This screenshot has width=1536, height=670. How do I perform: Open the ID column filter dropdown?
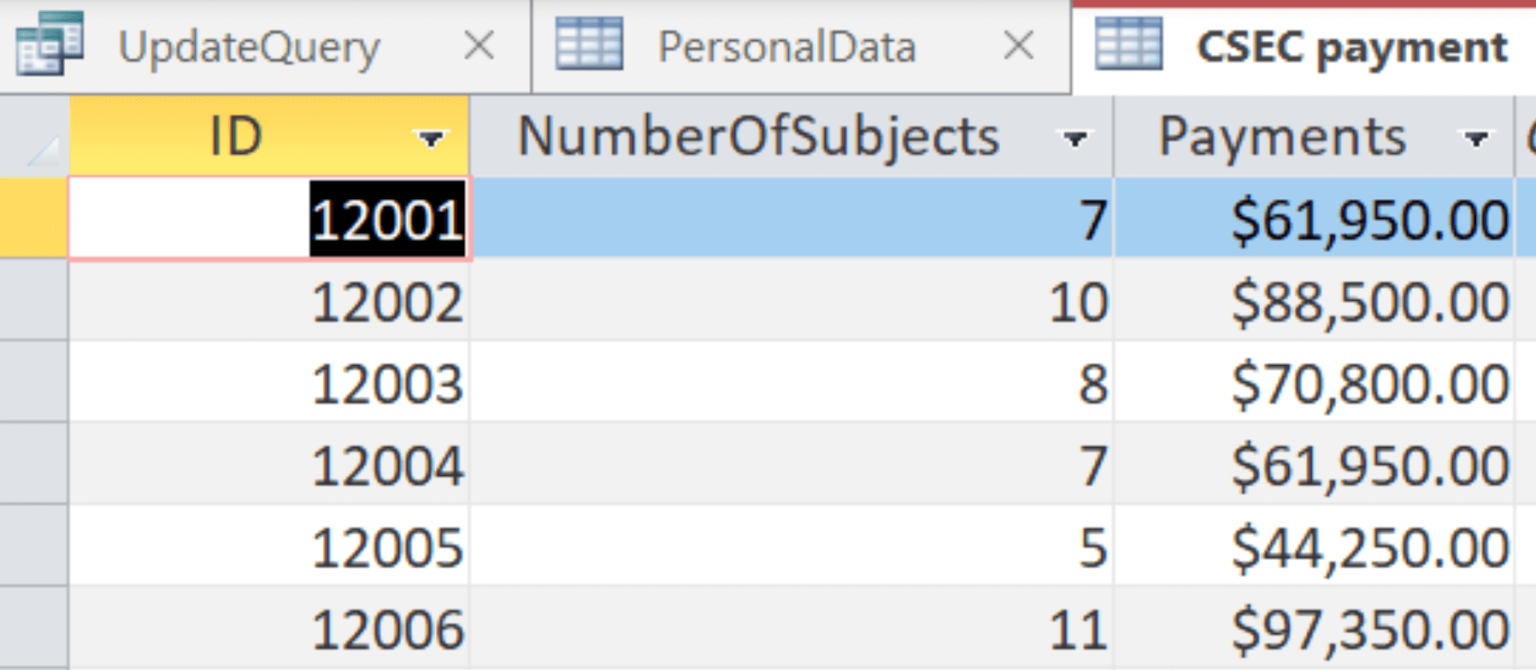coord(431,139)
